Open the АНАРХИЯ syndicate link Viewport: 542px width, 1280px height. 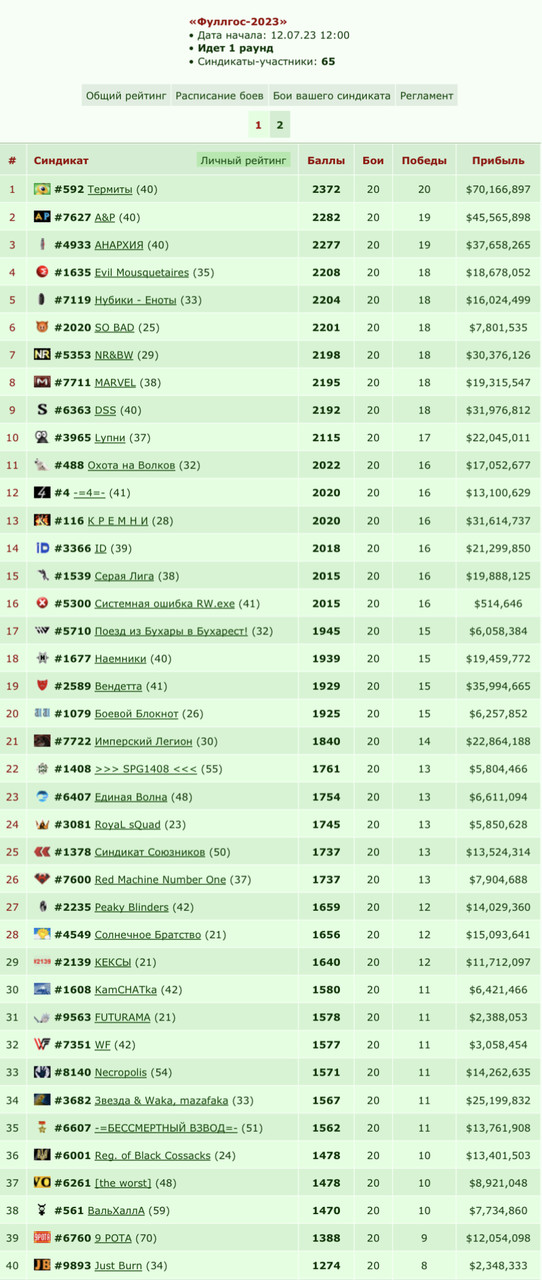(119, 245)
